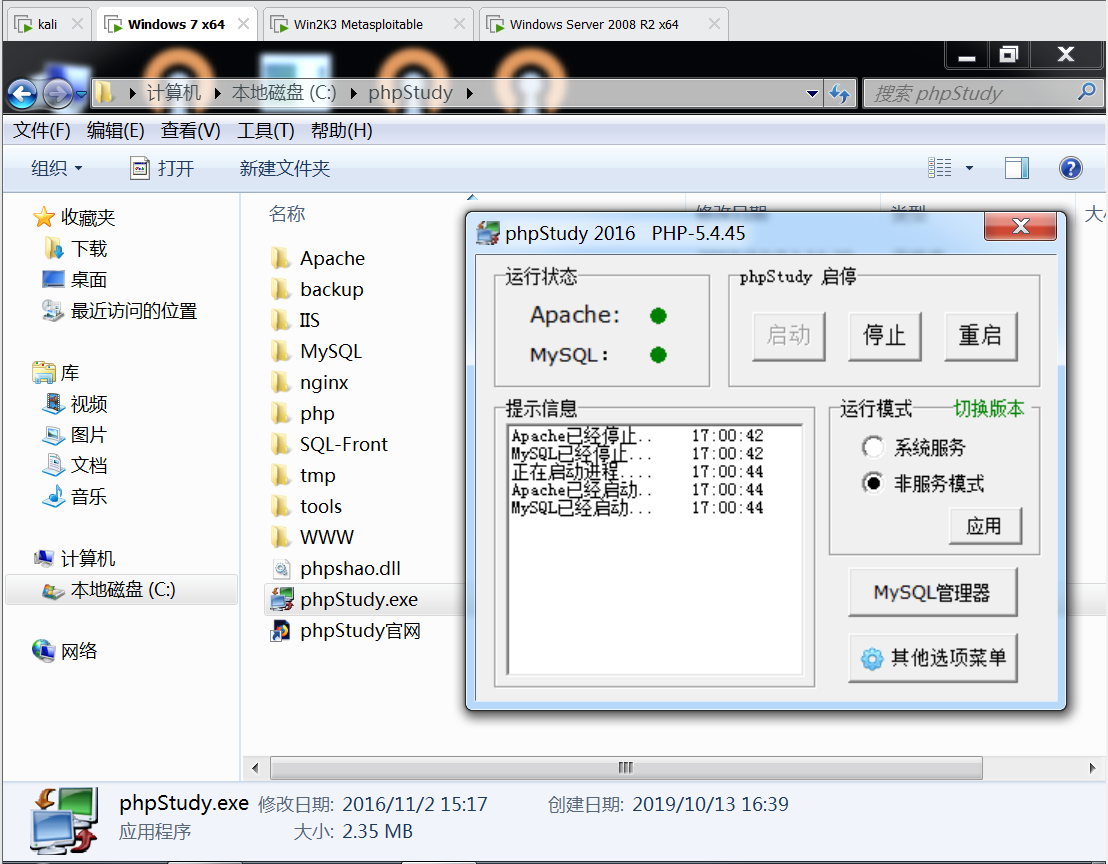Open the 图片 library
Image resolution: width=1108 pixels, height=864 pixels.
click(x=75, y=435)
